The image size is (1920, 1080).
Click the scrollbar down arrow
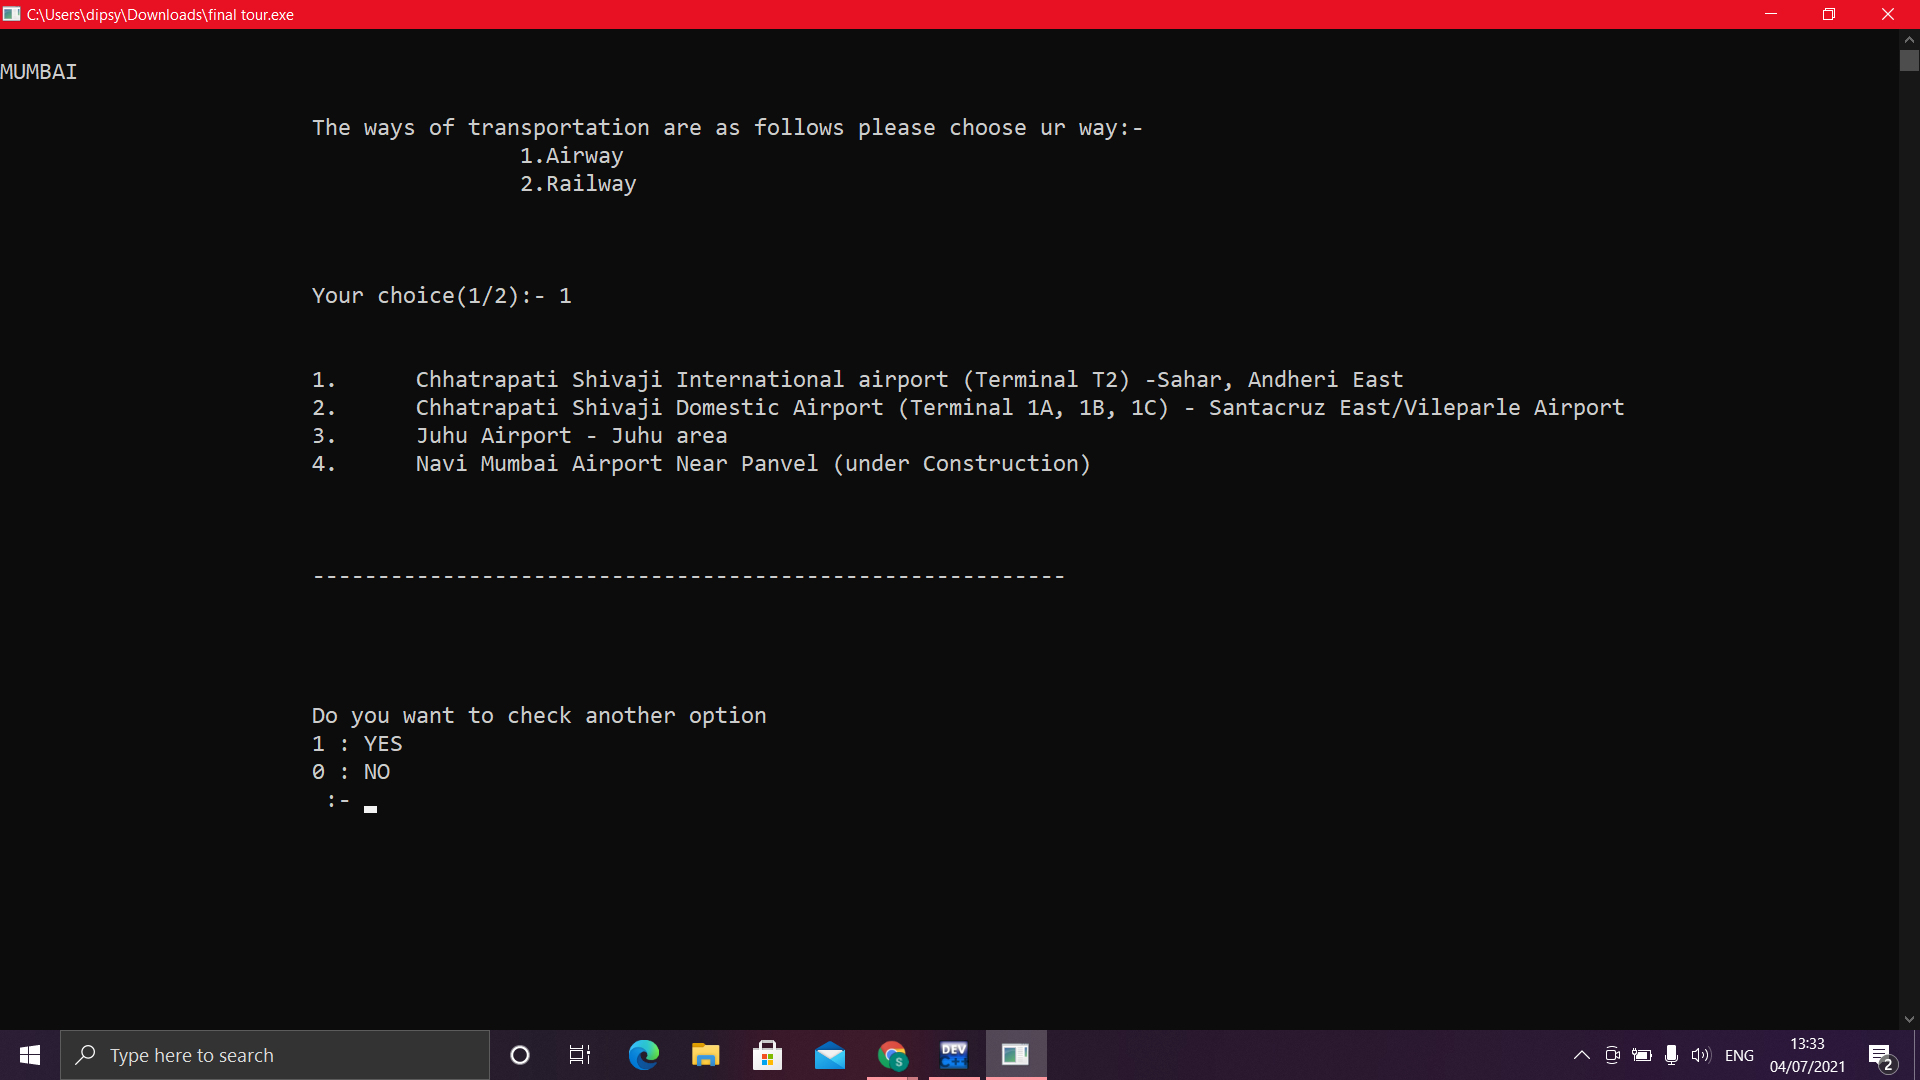[x=1909, y=1019]
